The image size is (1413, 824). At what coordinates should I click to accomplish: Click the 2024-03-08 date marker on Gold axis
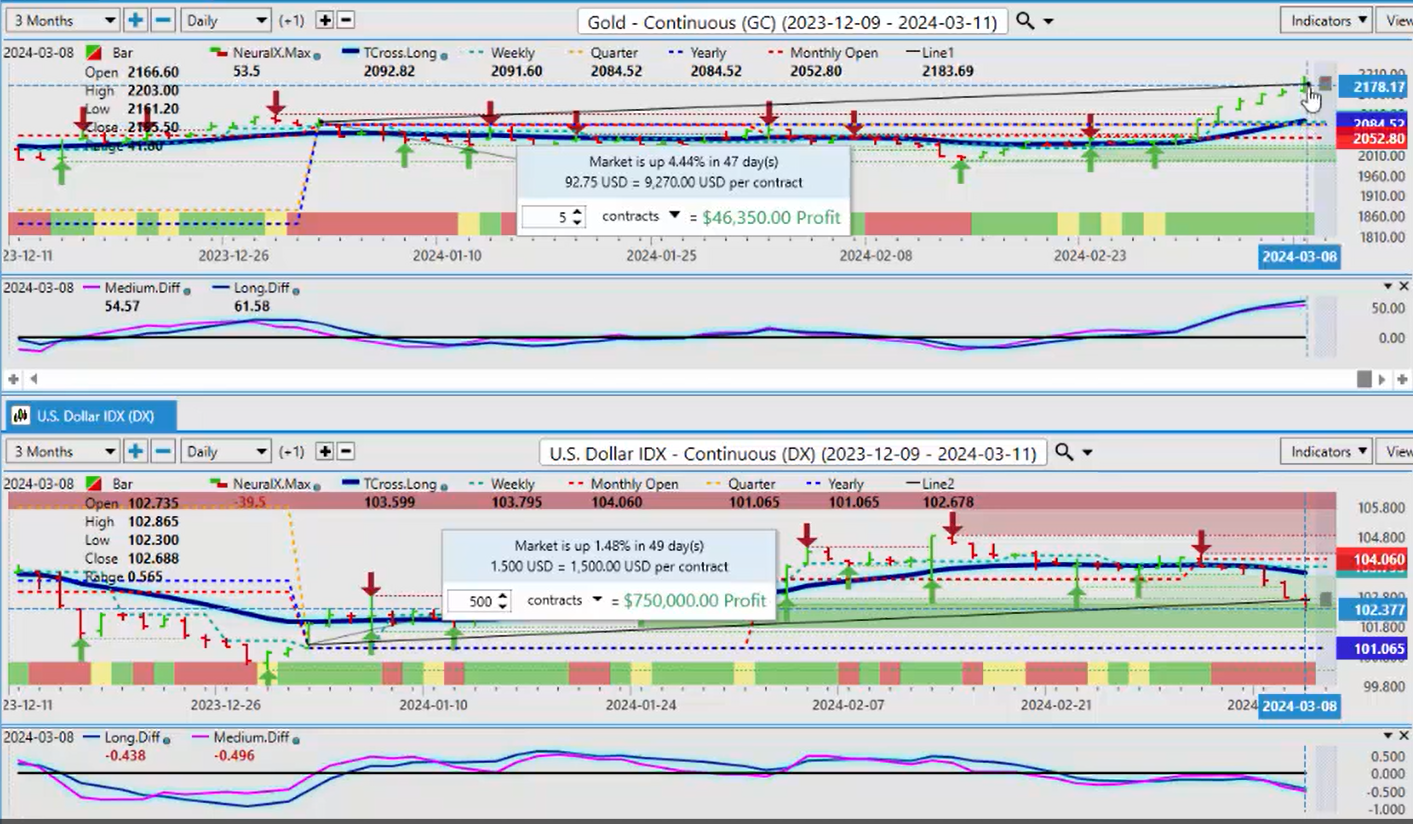tap(1298, 256)
